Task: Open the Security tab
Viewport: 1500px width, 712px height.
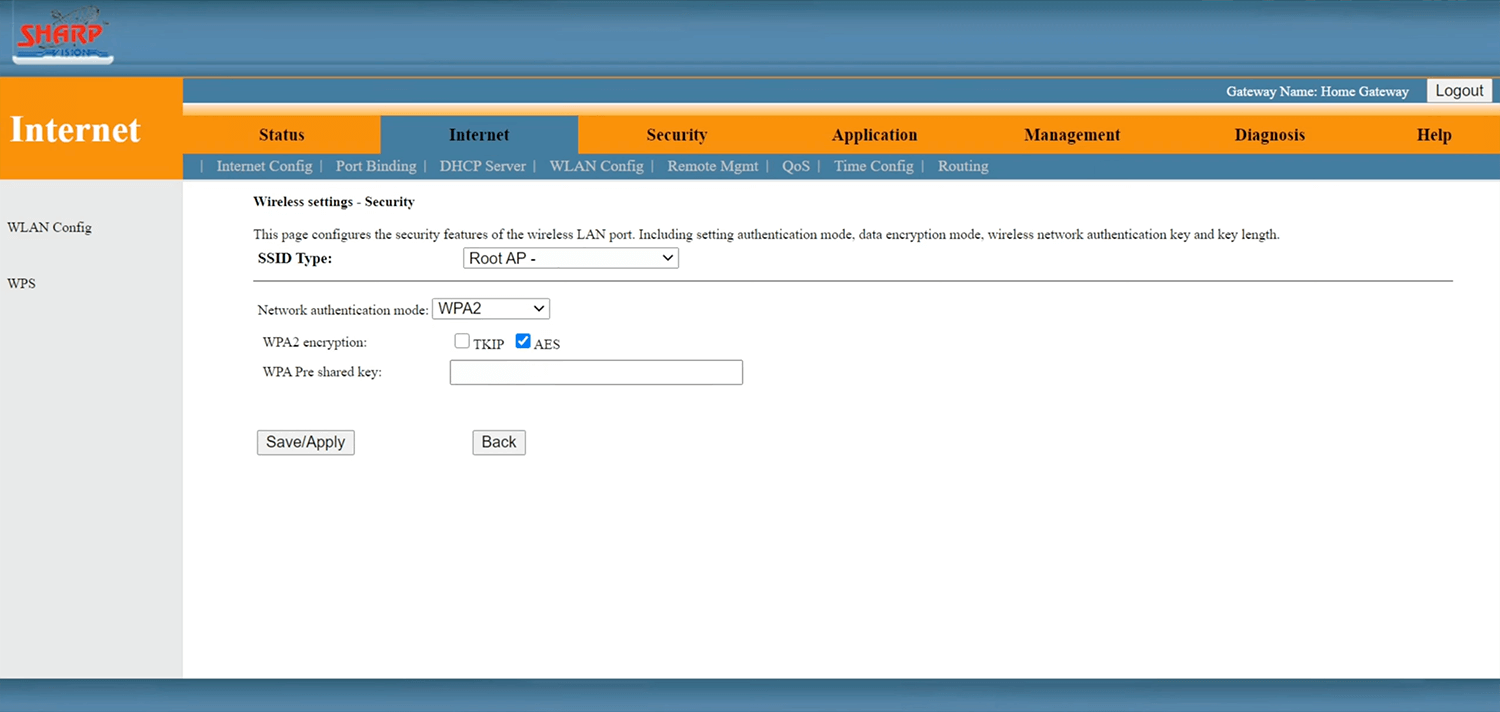Action: [676, 135]
